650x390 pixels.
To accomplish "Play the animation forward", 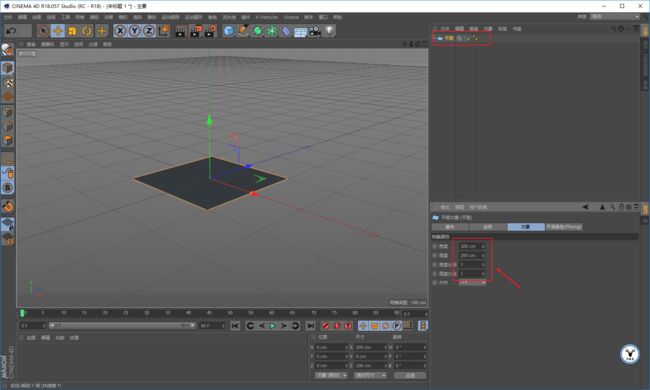I will [x=272, y=326].
